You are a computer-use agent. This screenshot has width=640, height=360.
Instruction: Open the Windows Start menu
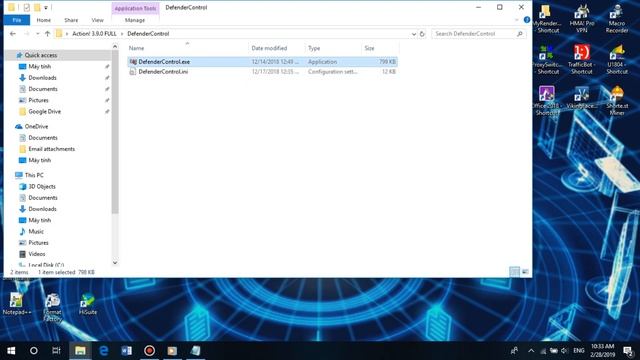(x=11, y=351)
